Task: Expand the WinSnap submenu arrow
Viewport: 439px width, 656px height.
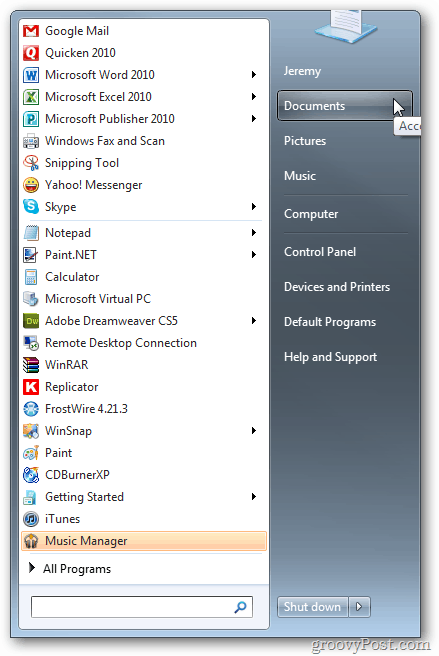Action: point(254,431)
